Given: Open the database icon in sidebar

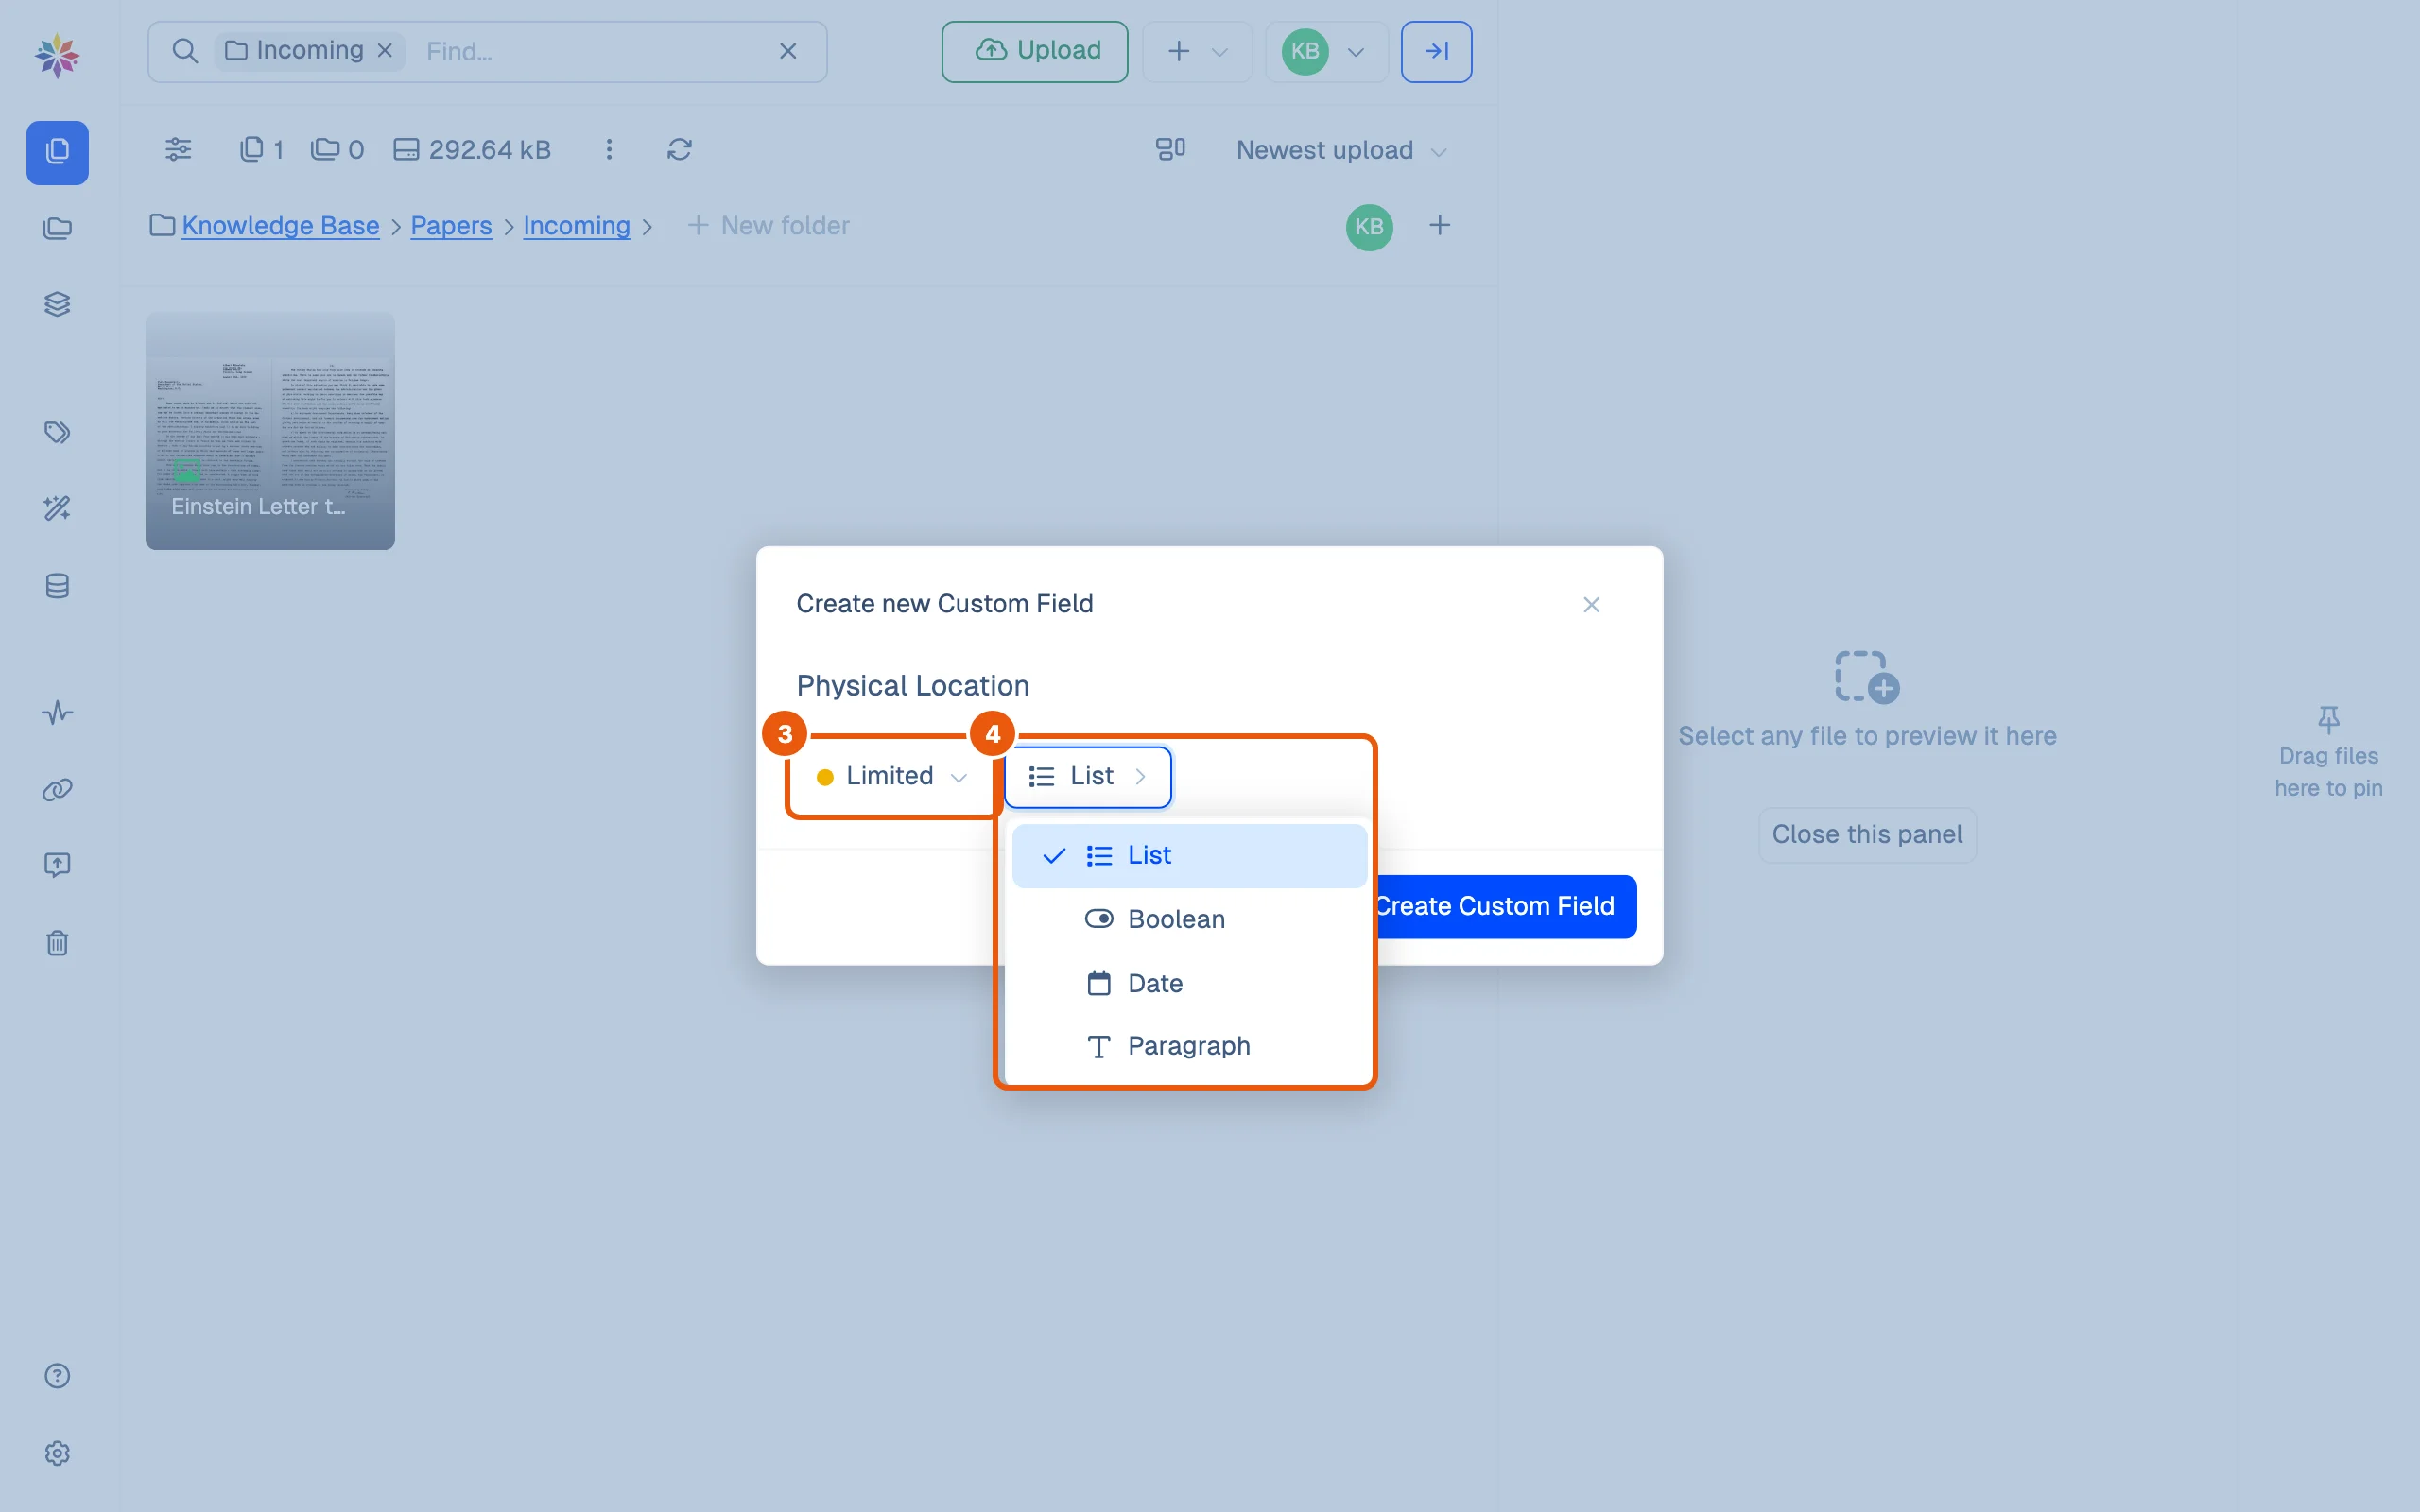Looking at the screenshot, I should (x=57, y=586).
